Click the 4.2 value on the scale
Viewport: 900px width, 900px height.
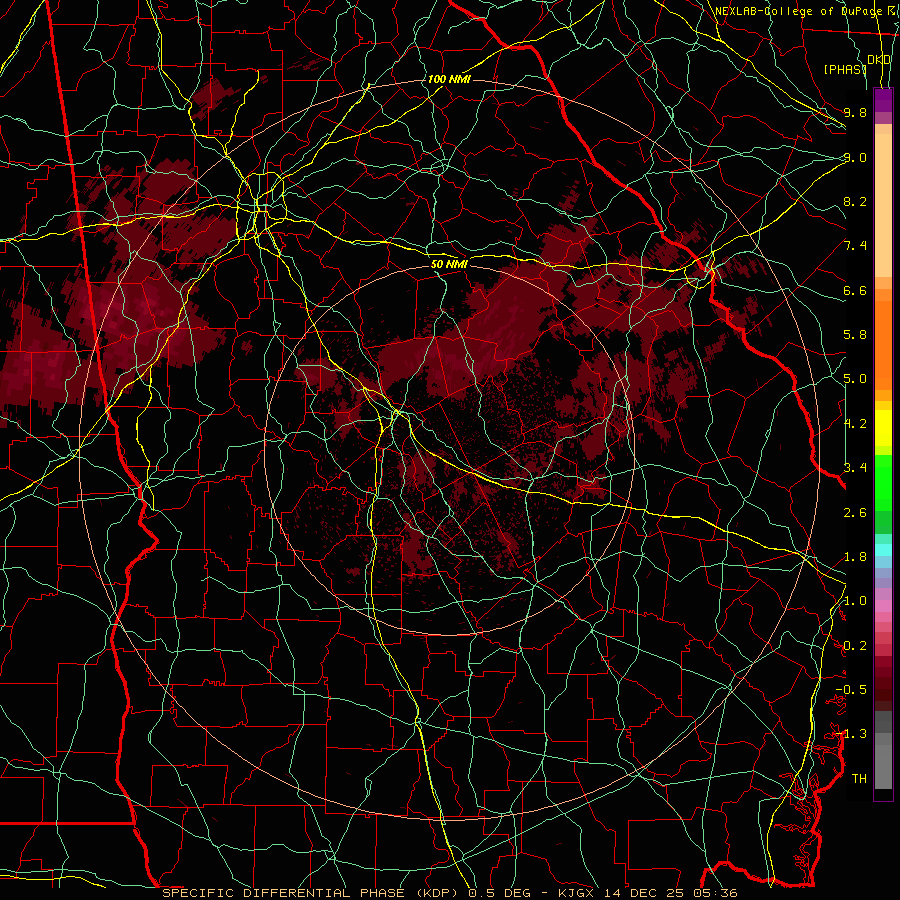(x=855, y=424)
